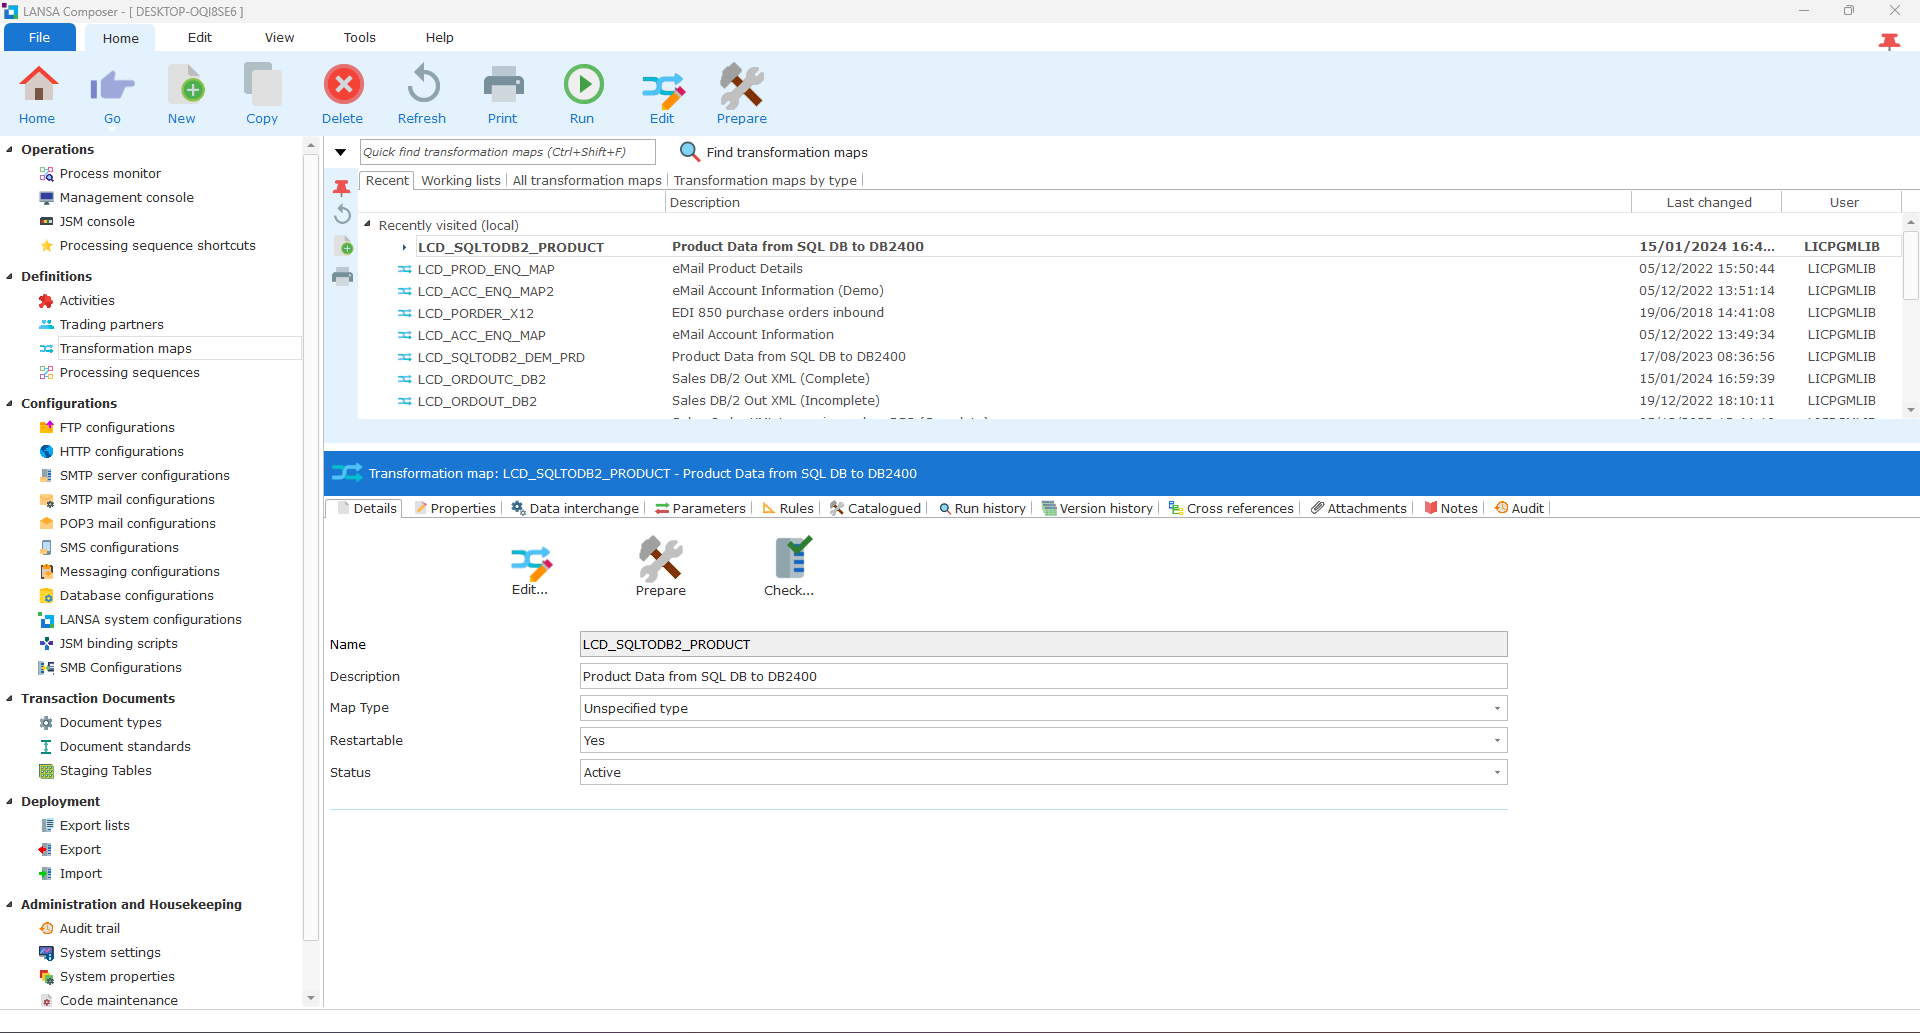This screenshot has width=1920, height=1033.
Task: Click the Check... icon in Details pane
Action: [793, 557]
